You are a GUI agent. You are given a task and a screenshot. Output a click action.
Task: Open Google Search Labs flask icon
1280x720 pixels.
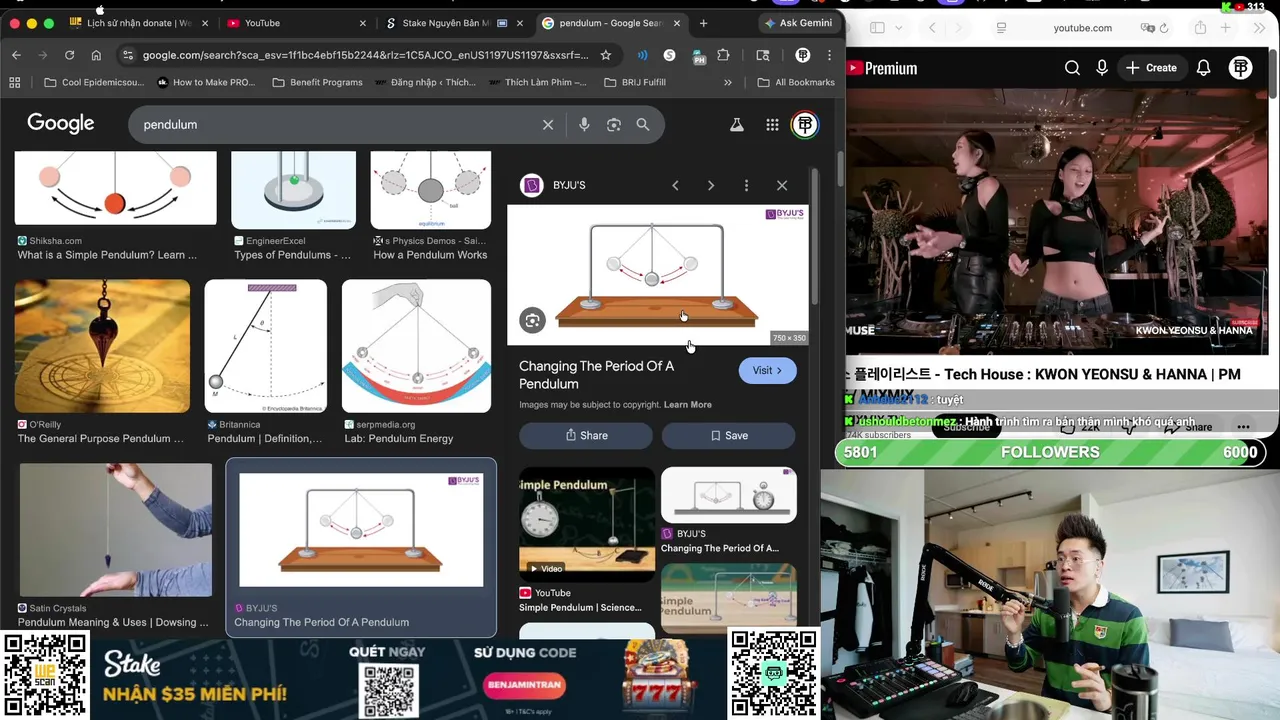pos(737,125)
